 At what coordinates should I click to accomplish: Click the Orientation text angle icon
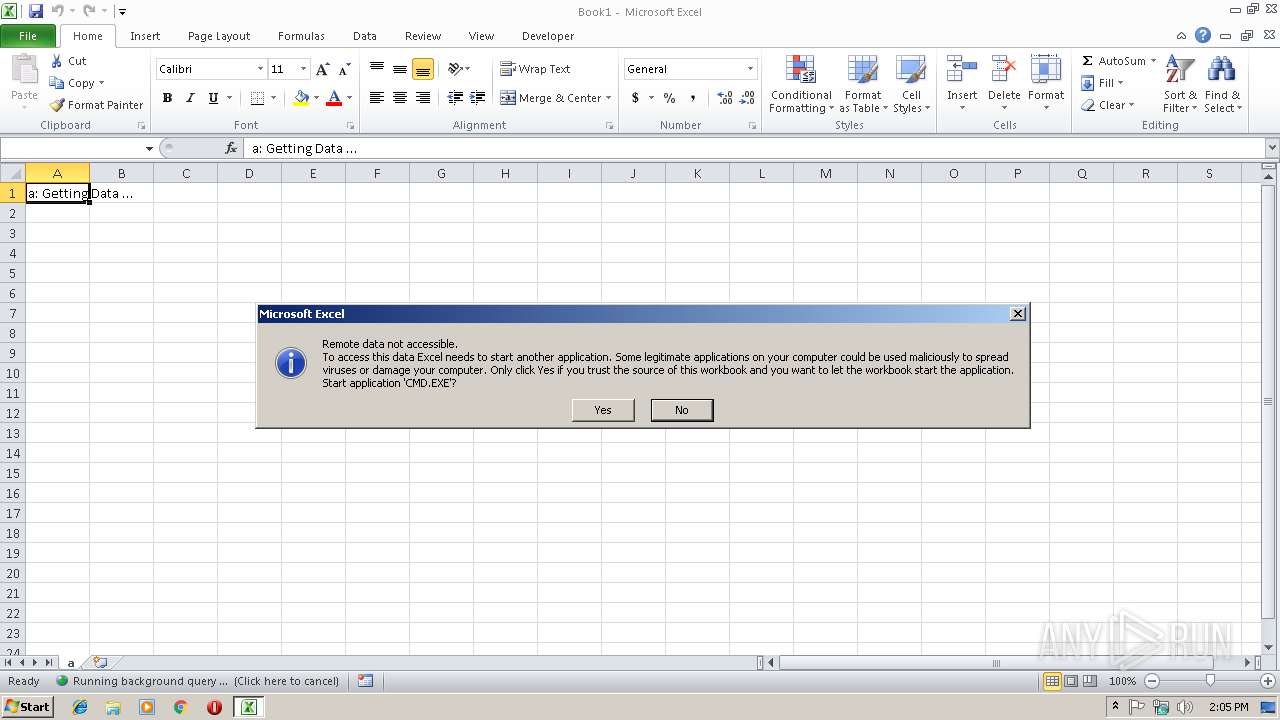click(455, 69)
